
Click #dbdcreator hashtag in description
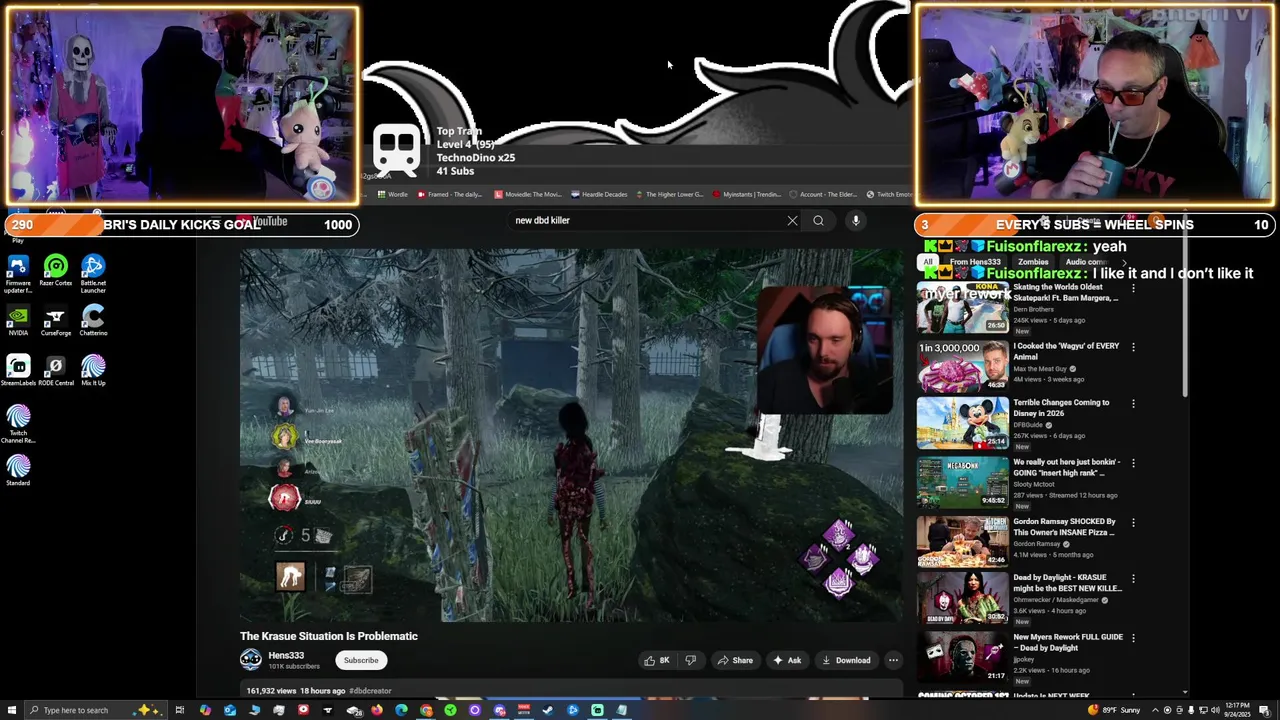[x=370, y=691]
